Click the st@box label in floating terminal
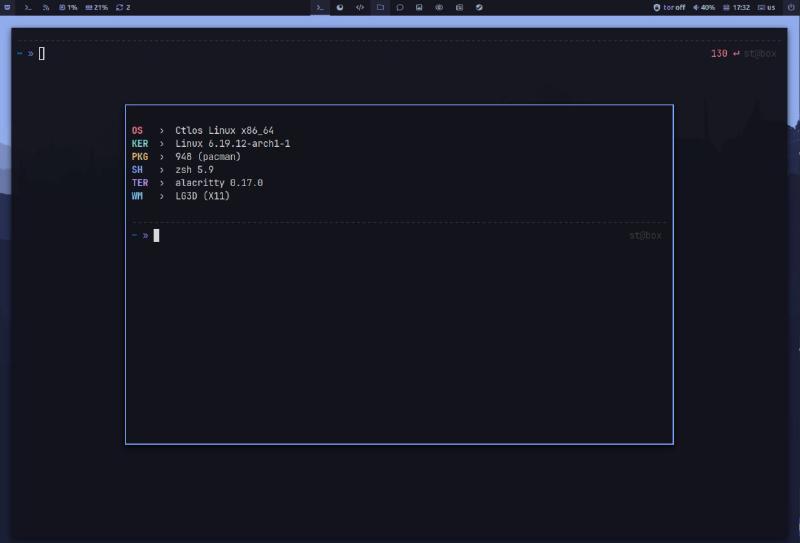Image resolution: width=800 pixels, height=543 pixels. click(645, 235)
